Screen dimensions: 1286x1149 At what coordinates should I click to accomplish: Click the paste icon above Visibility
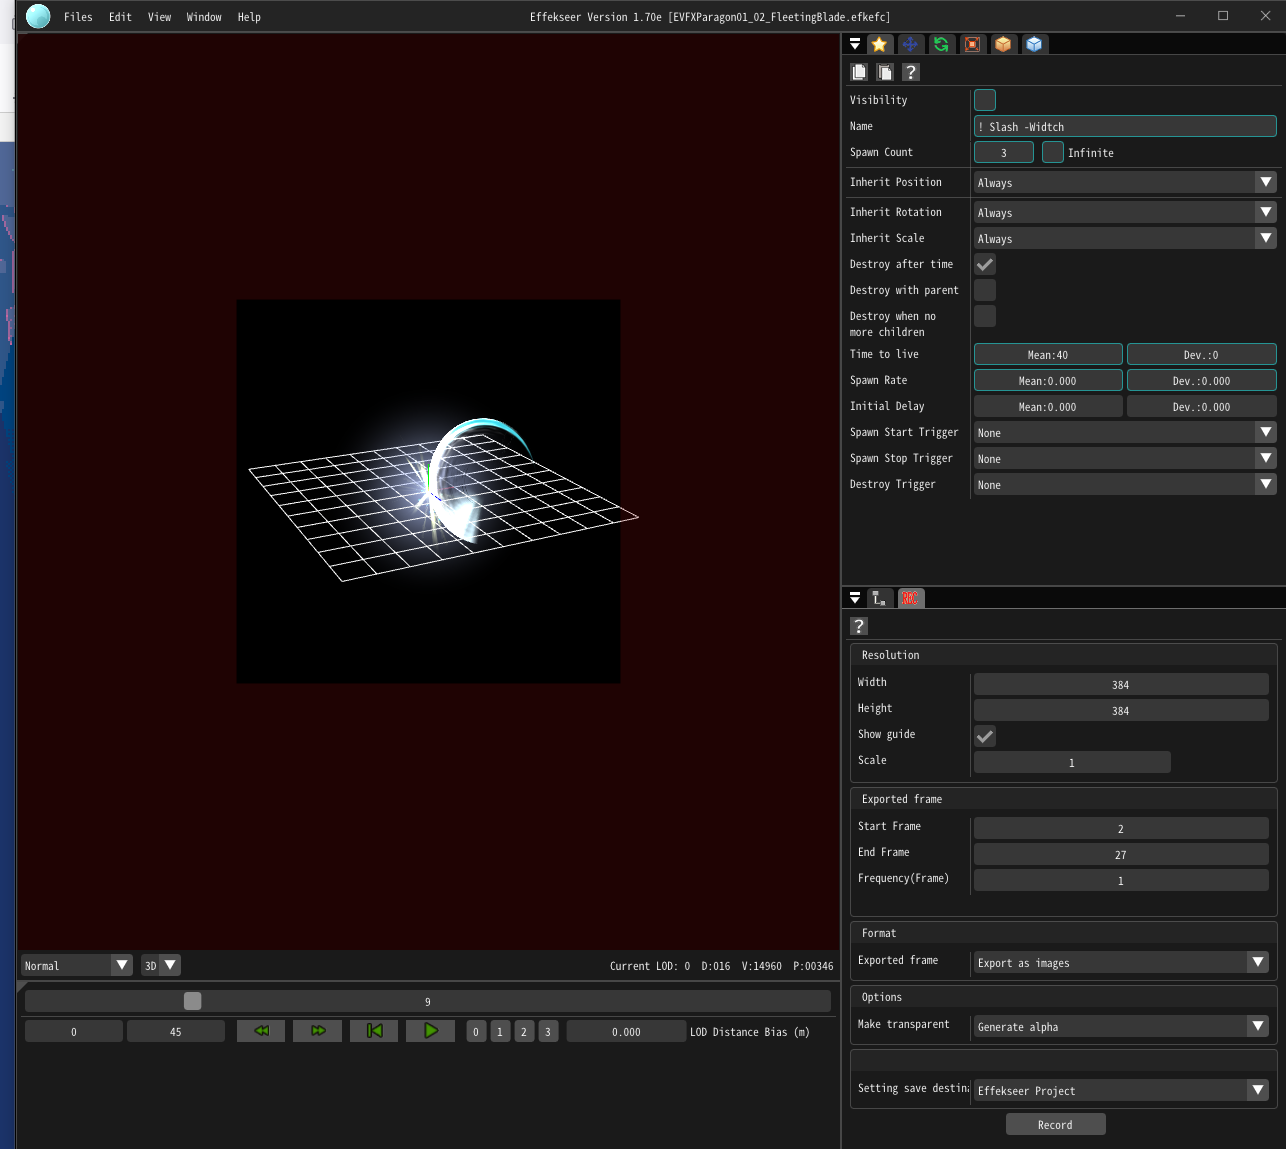[x=885, y=72]
